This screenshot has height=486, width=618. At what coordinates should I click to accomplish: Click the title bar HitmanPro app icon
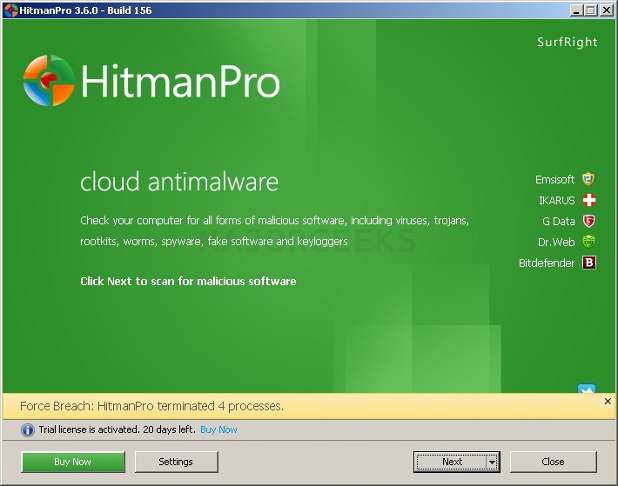point(11,10)
